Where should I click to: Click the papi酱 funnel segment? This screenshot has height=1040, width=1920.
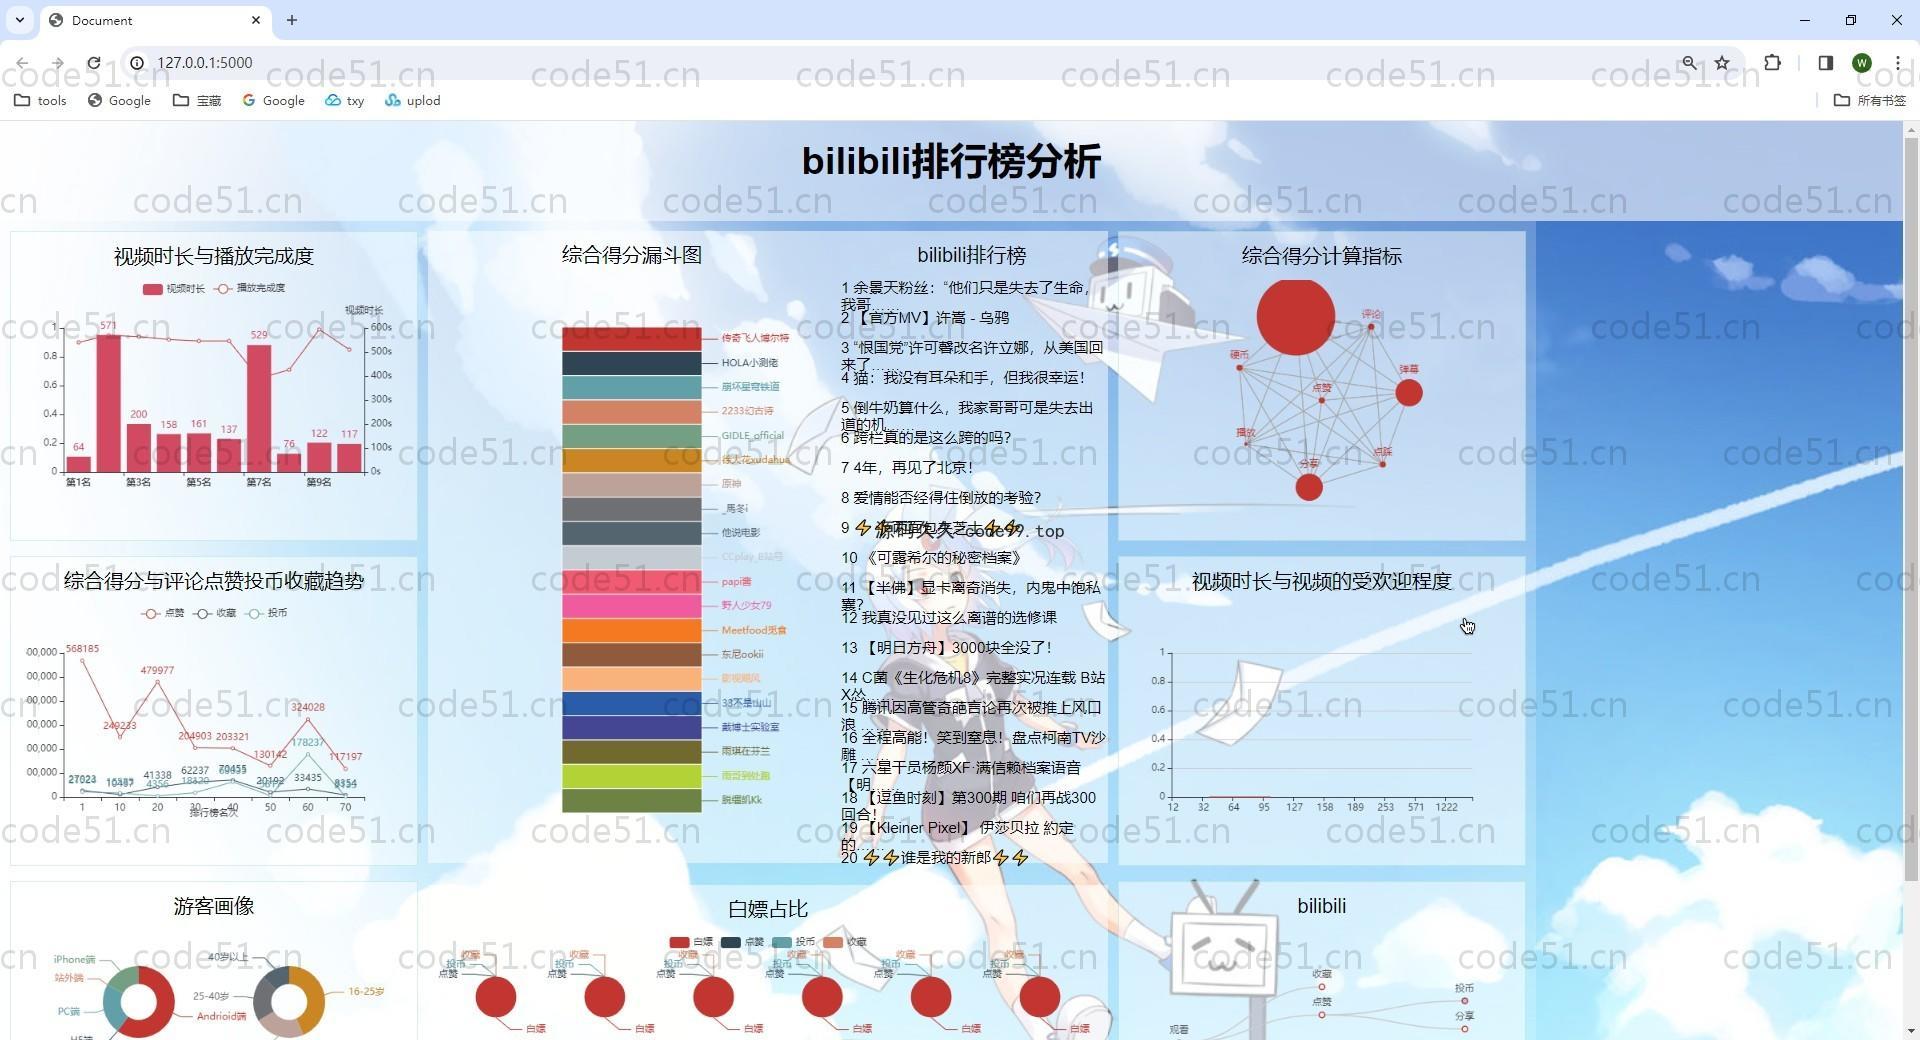pos(631,582)
